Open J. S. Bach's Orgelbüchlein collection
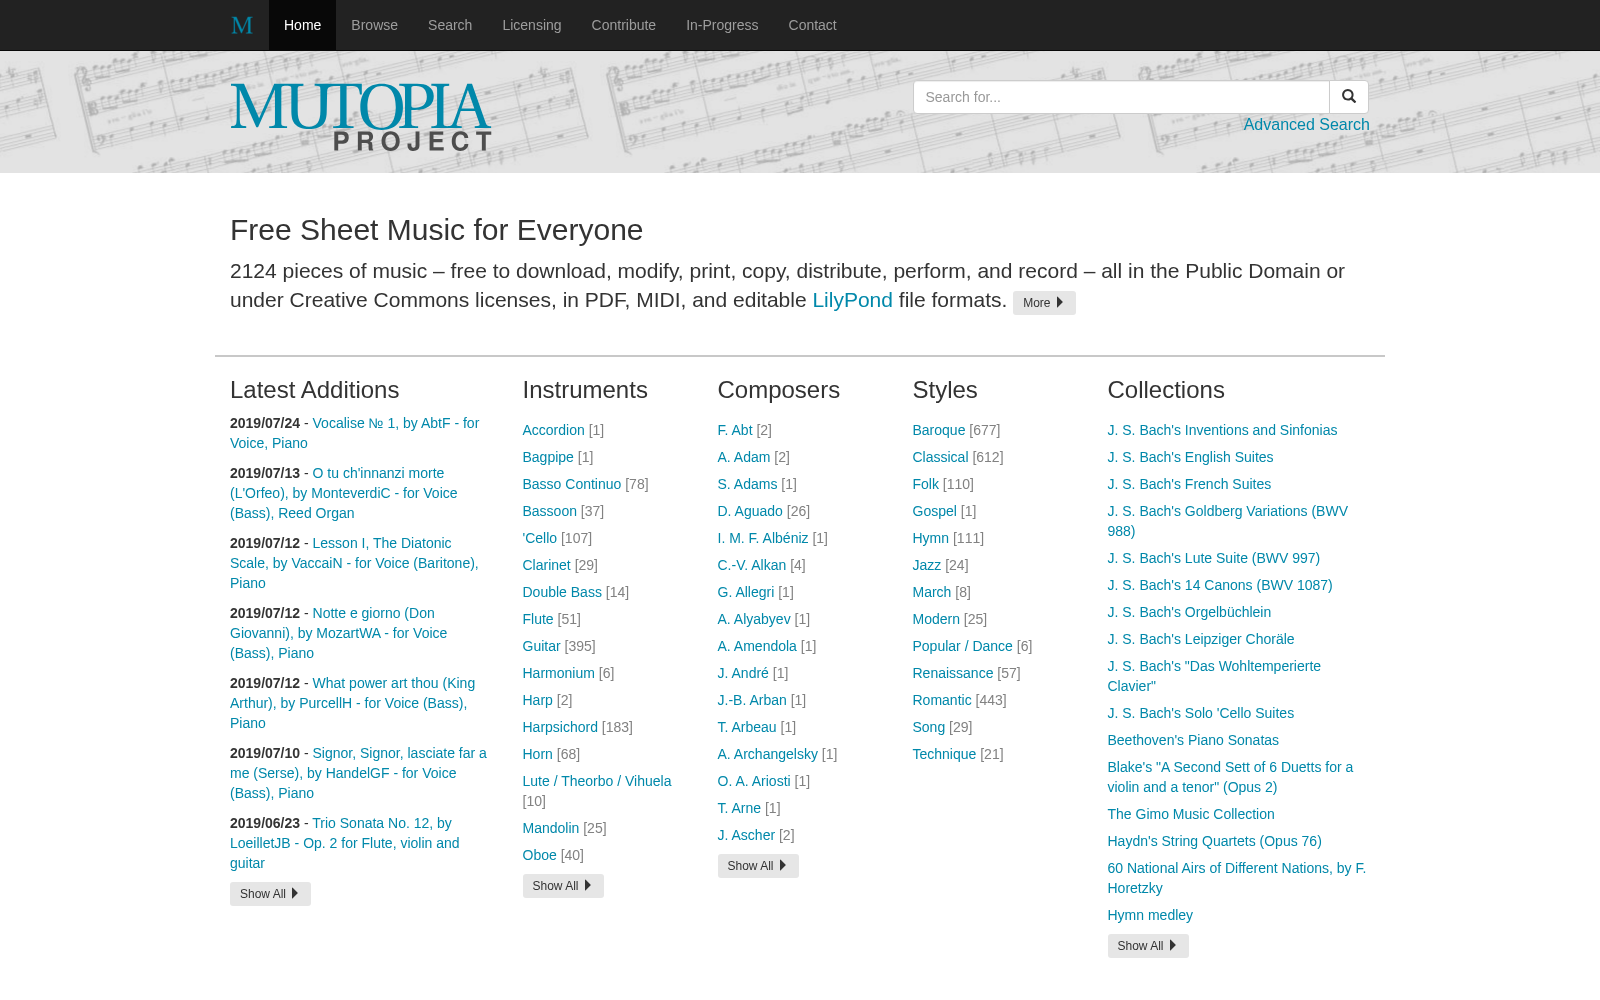 point(1189,612)
